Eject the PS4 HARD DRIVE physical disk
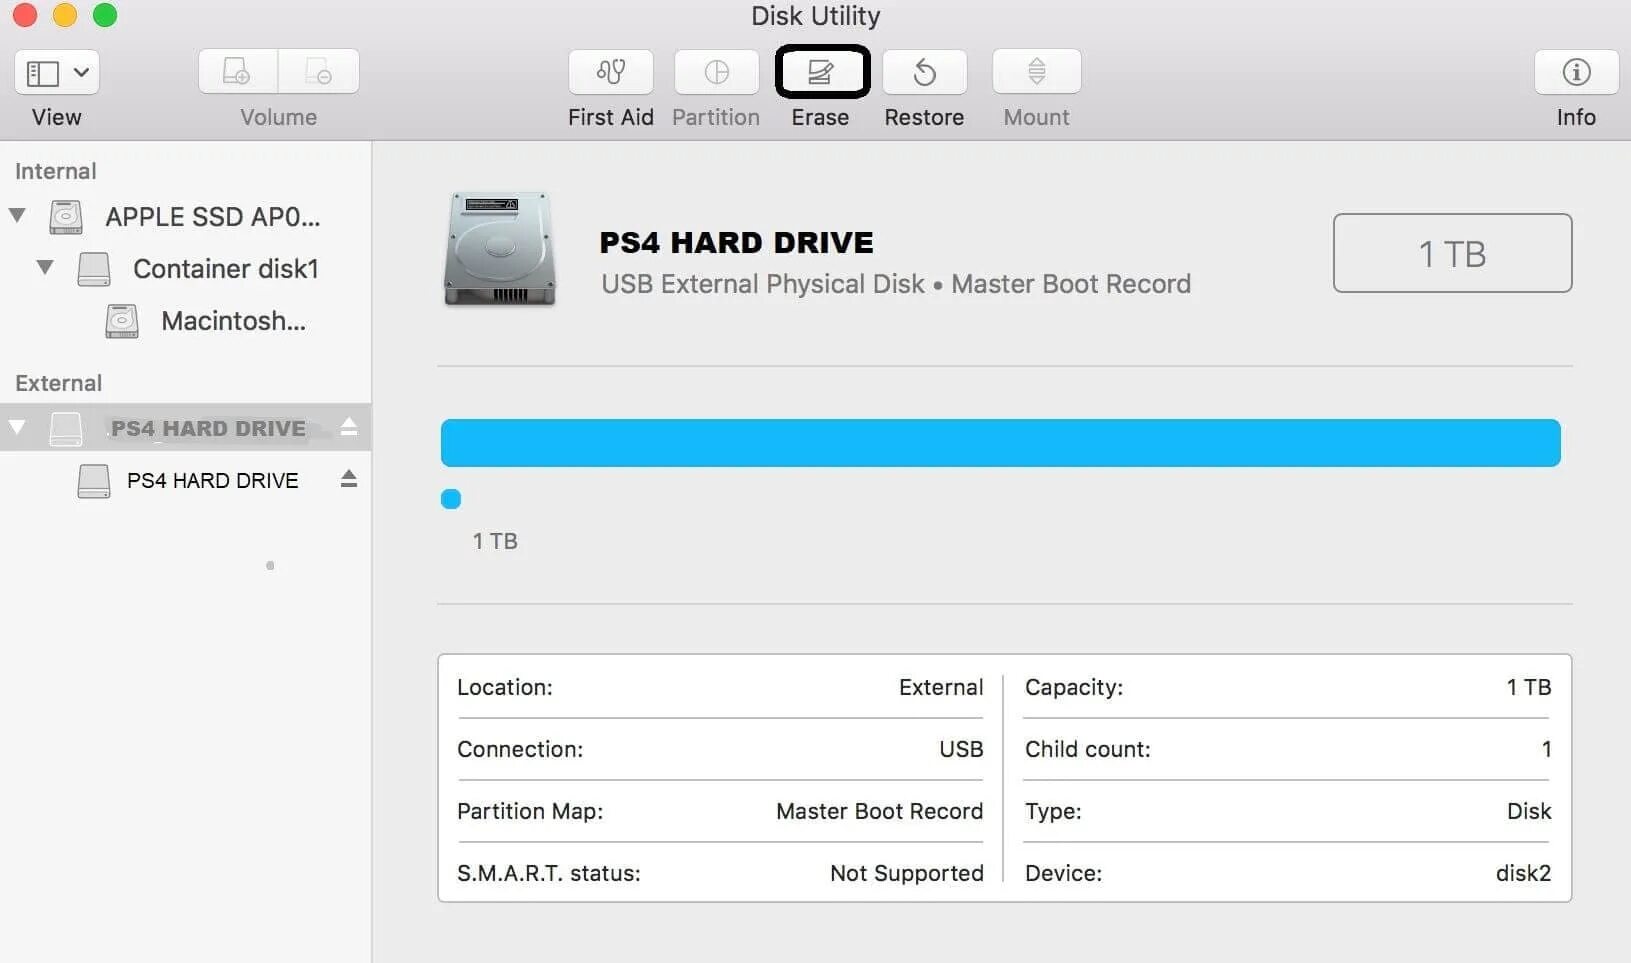 tap(349, 427)
